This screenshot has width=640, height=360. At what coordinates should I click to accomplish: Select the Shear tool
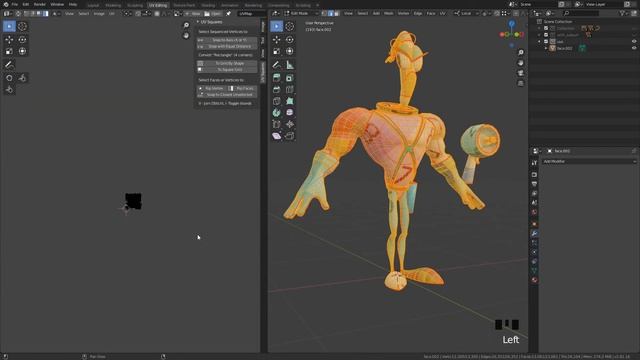(x=276, y=136)
